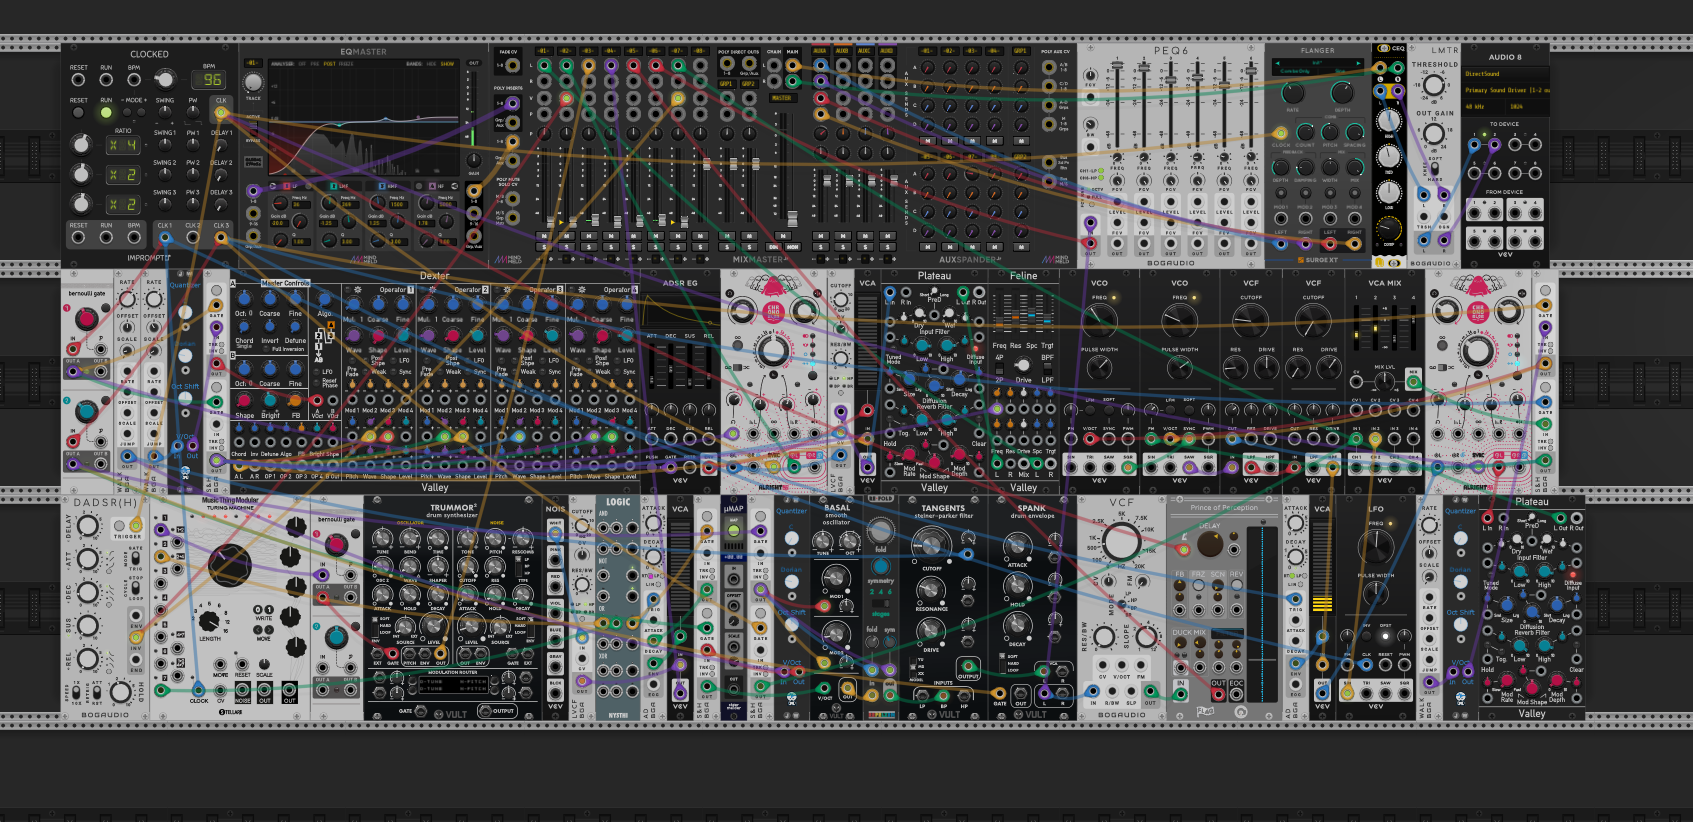Image resolution: width=1693 pixels, height=822 pixels.
Task: Set EQMaster analyser mode to POST
Action: [x=329, y=63]
